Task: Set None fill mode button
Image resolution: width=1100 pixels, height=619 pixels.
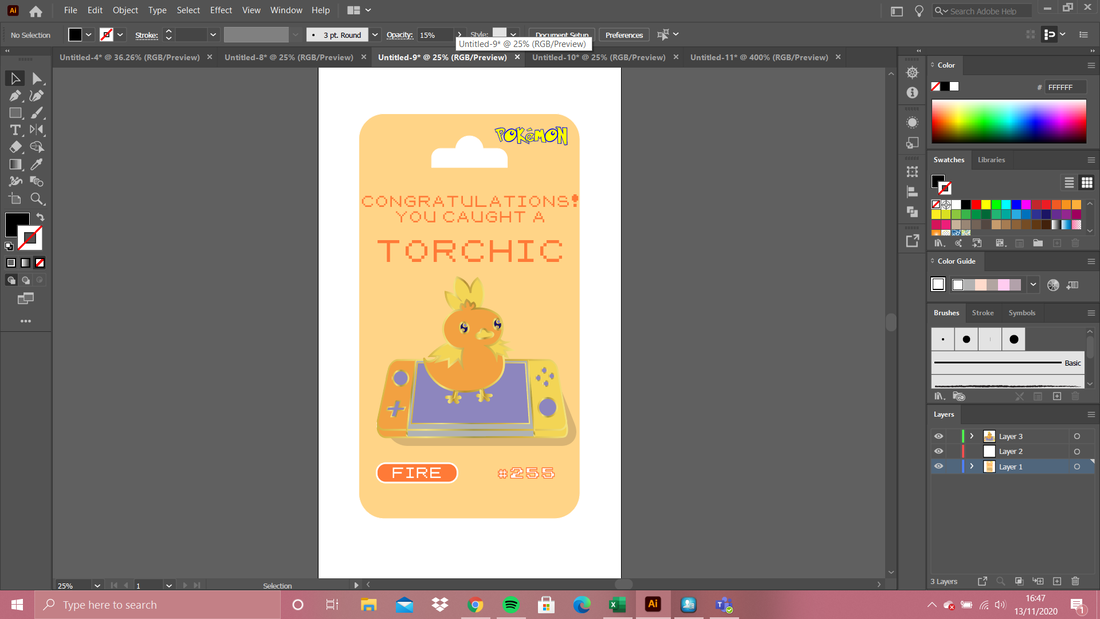Action: [x=40, y=263]
